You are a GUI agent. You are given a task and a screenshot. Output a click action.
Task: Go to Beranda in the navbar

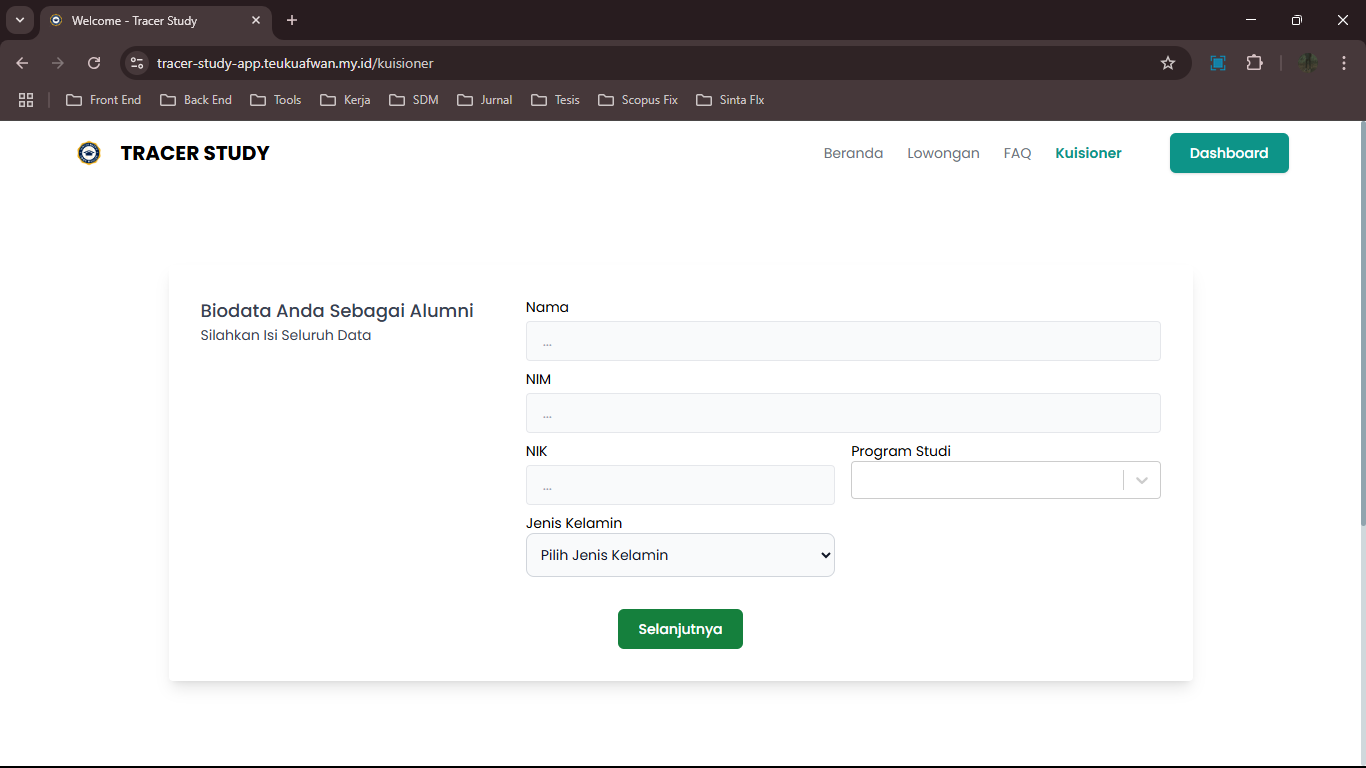click(853, 153)
